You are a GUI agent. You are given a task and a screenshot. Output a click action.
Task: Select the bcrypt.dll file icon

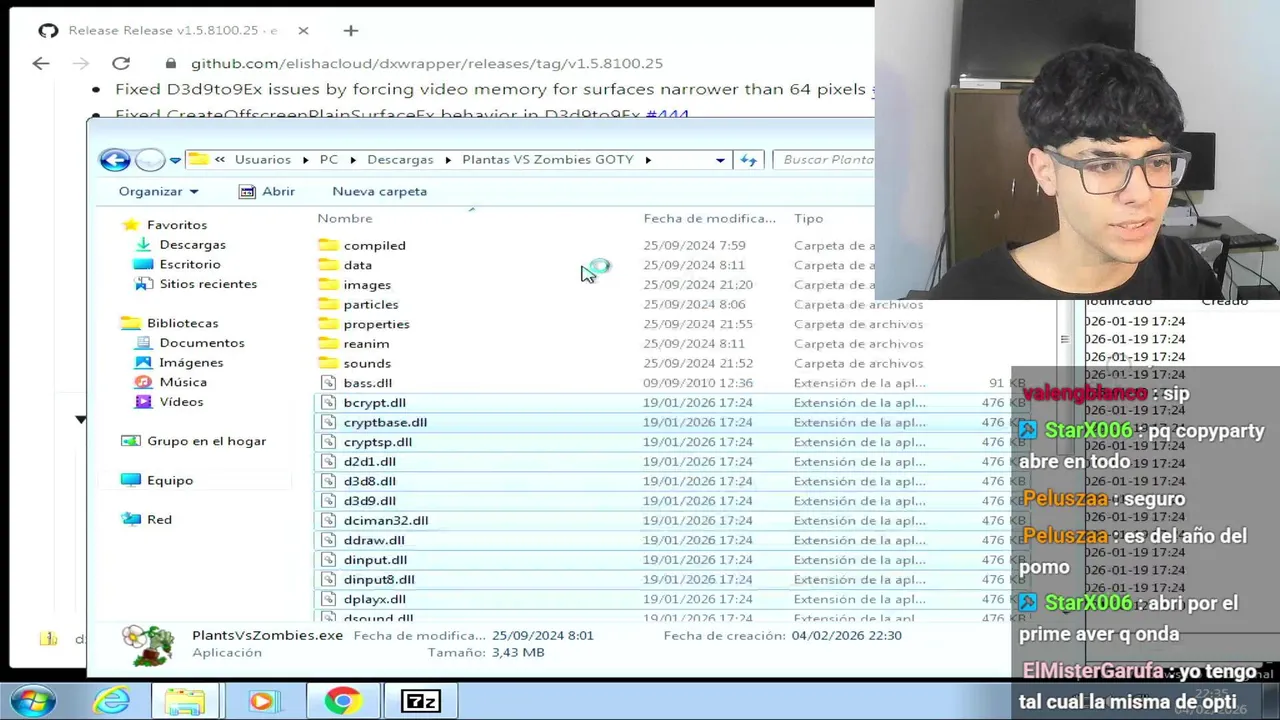[329, 402]
